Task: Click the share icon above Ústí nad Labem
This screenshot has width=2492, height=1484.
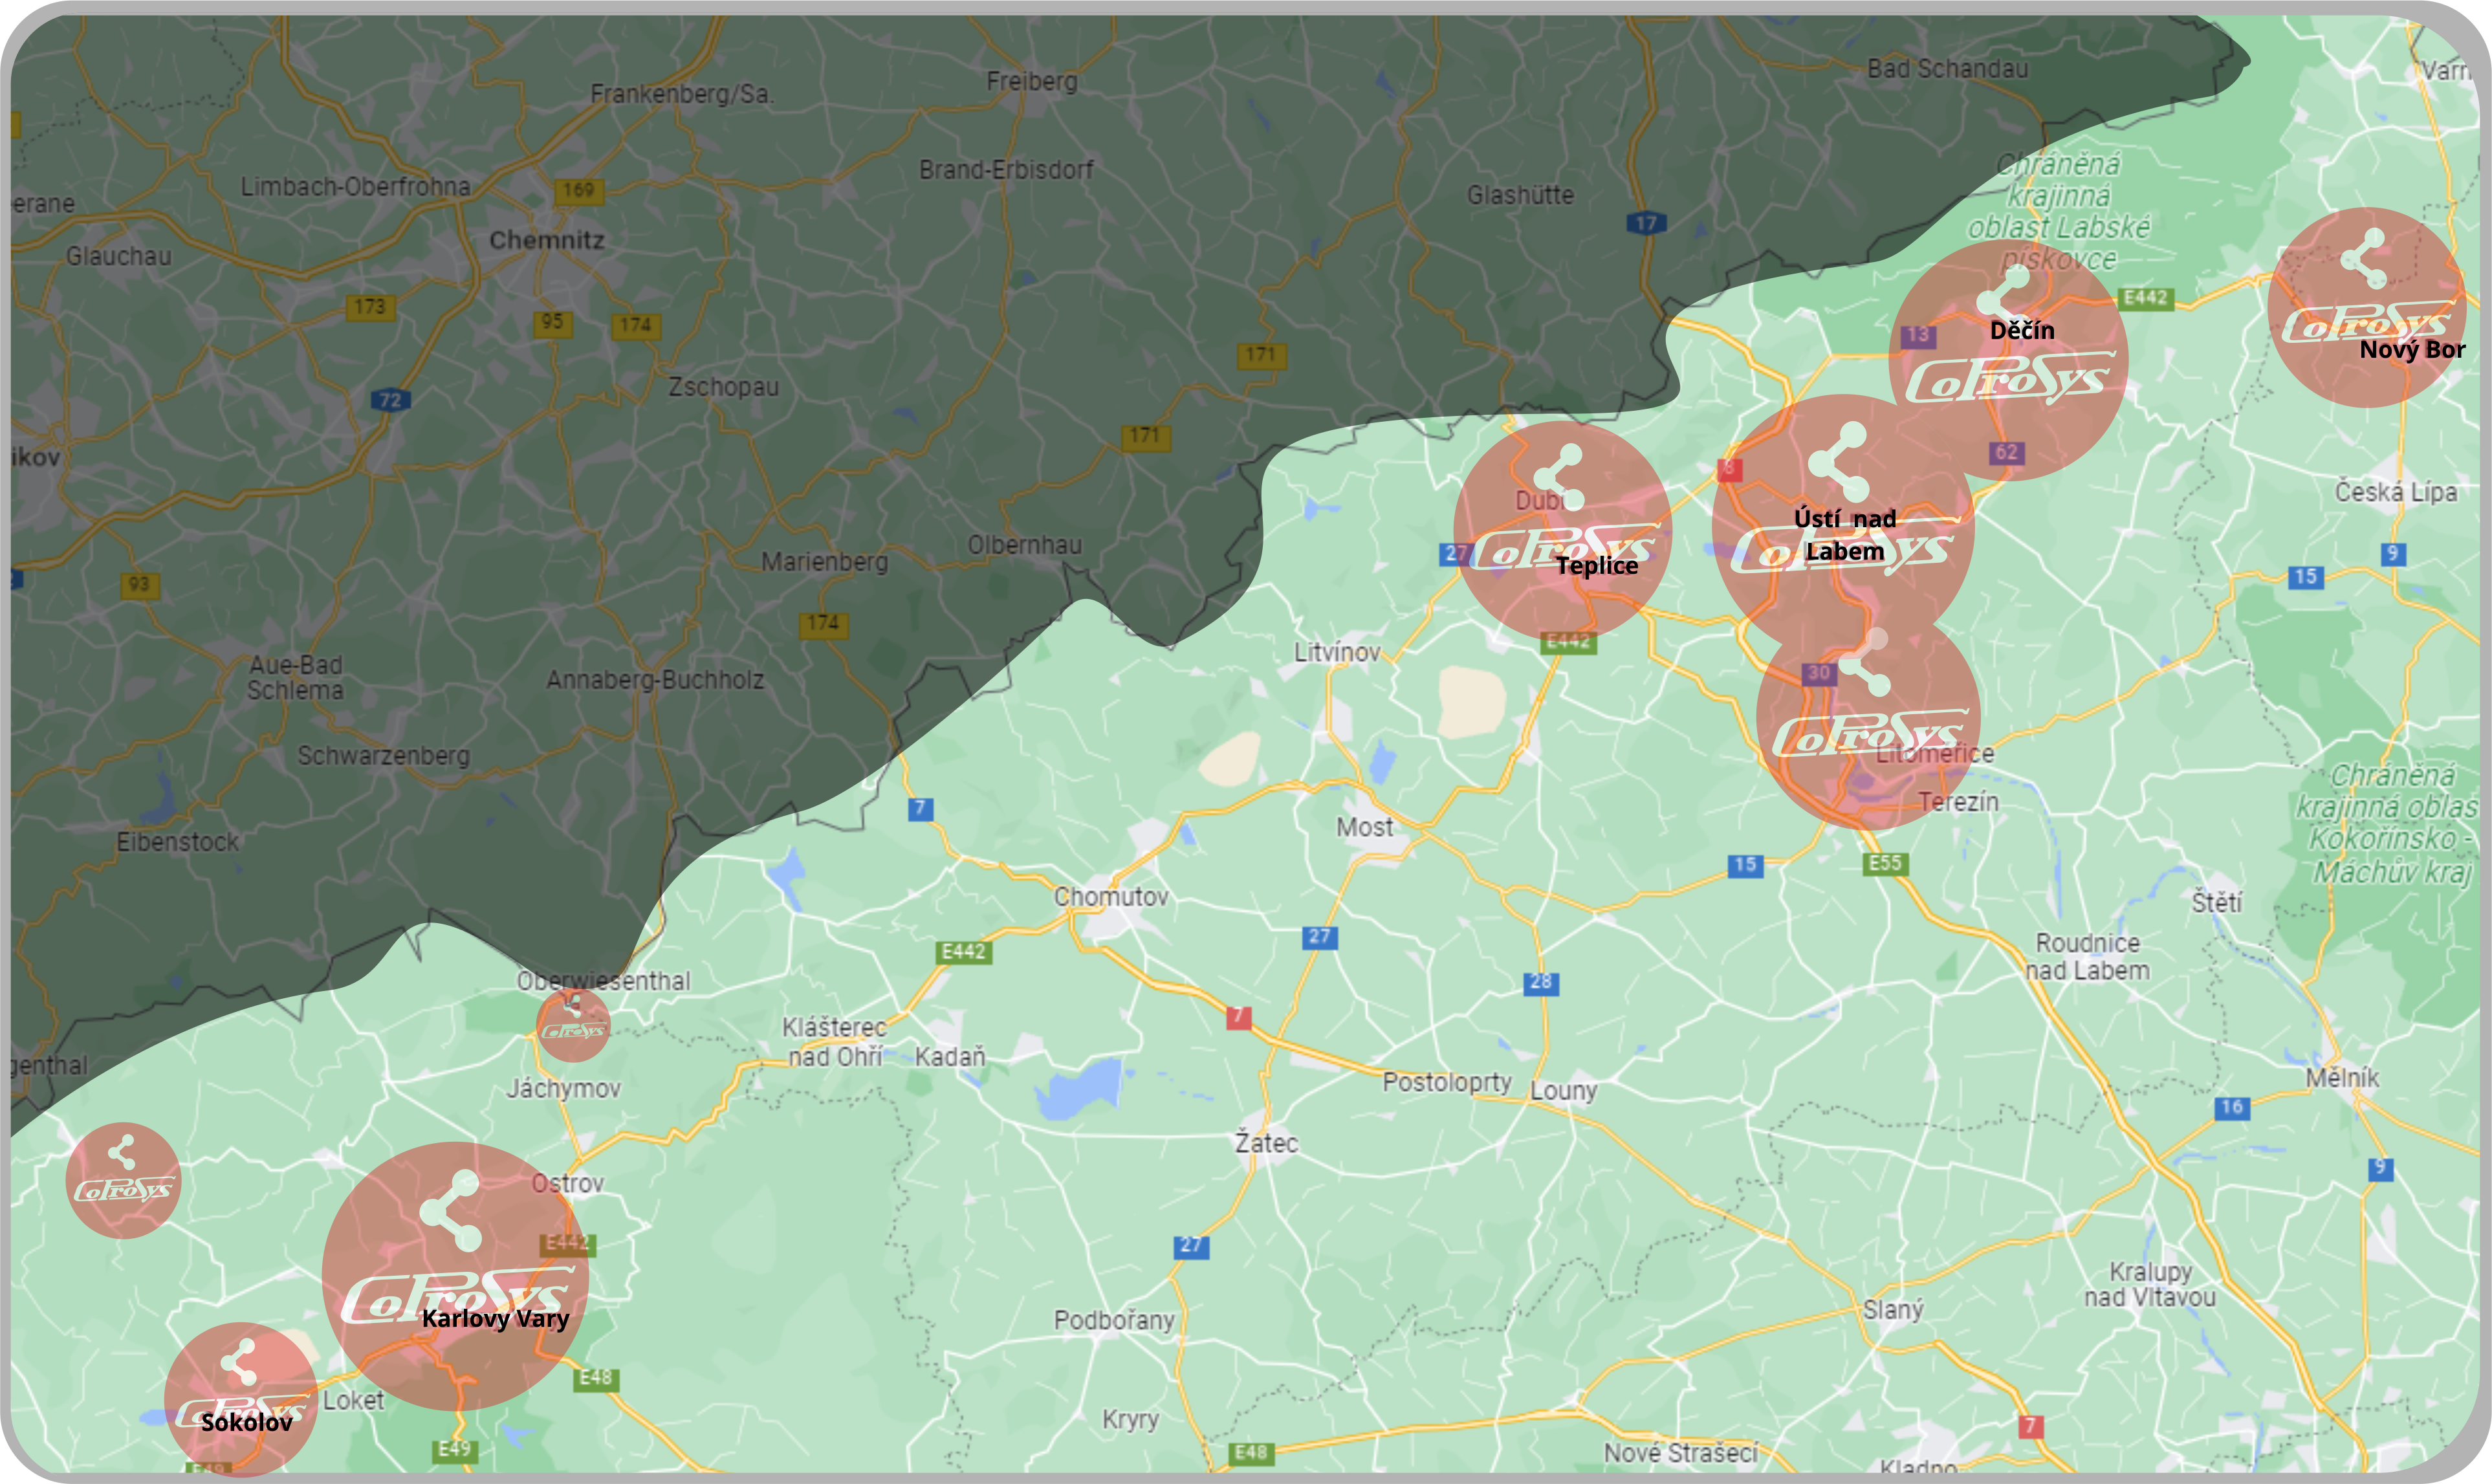Action: point(1838,461)
